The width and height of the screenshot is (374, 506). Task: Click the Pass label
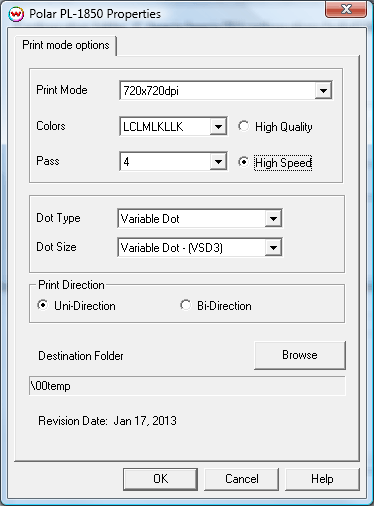click(x=48, y=161)
